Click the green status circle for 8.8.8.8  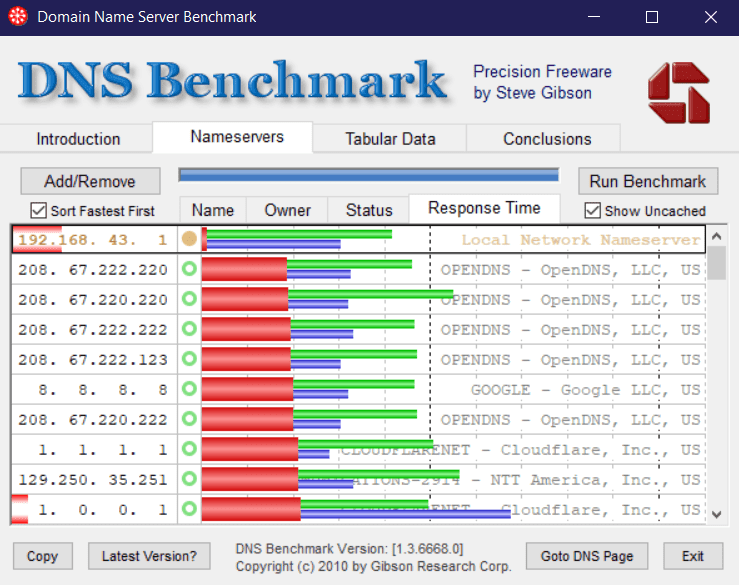[x=189, y=389]
